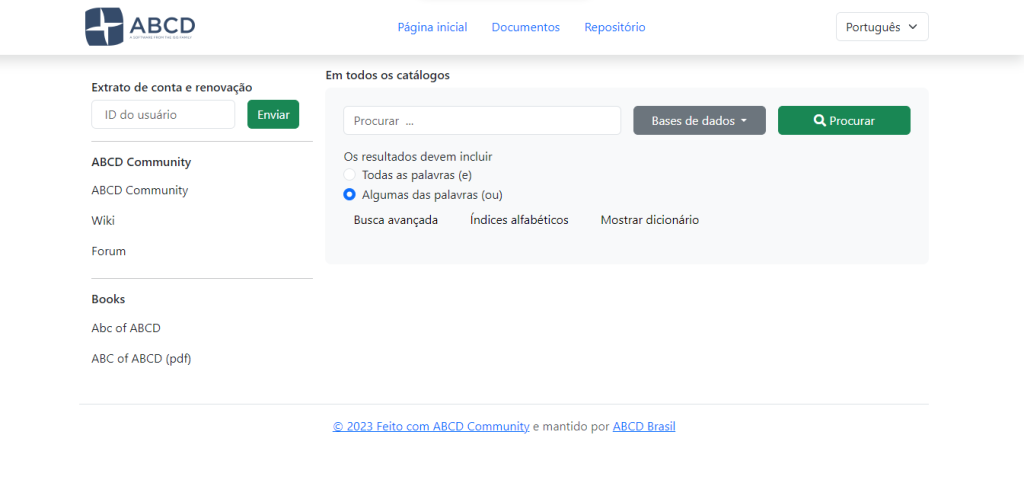Open the 'Abc of ABCD' book link
The height and width of the screenshot is (499, 1024).
coord(126,328)
